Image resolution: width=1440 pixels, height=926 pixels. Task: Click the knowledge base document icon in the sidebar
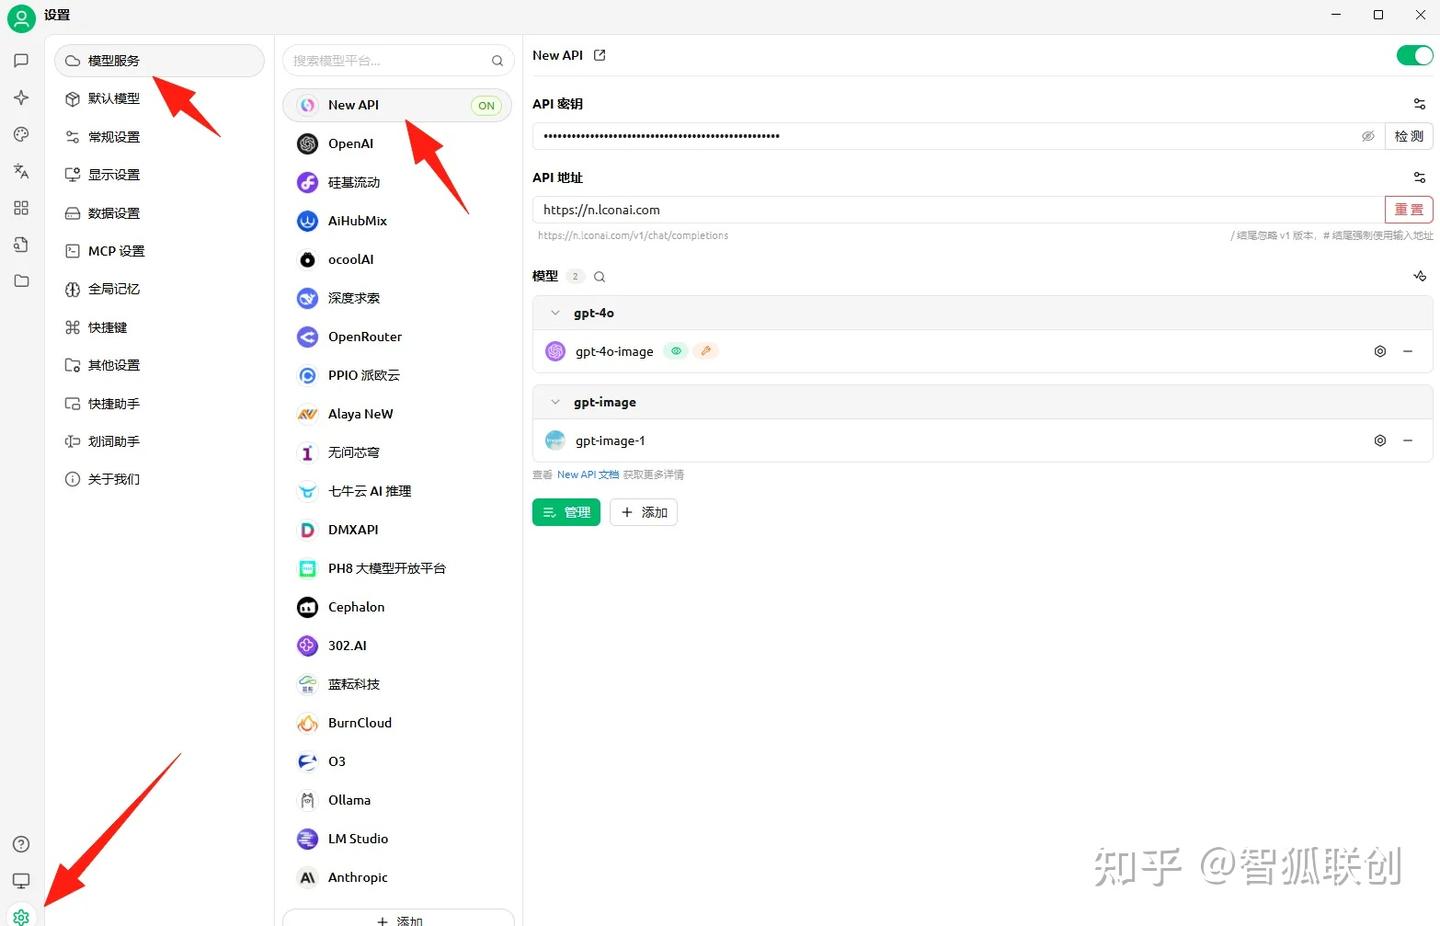click(21, 244)
